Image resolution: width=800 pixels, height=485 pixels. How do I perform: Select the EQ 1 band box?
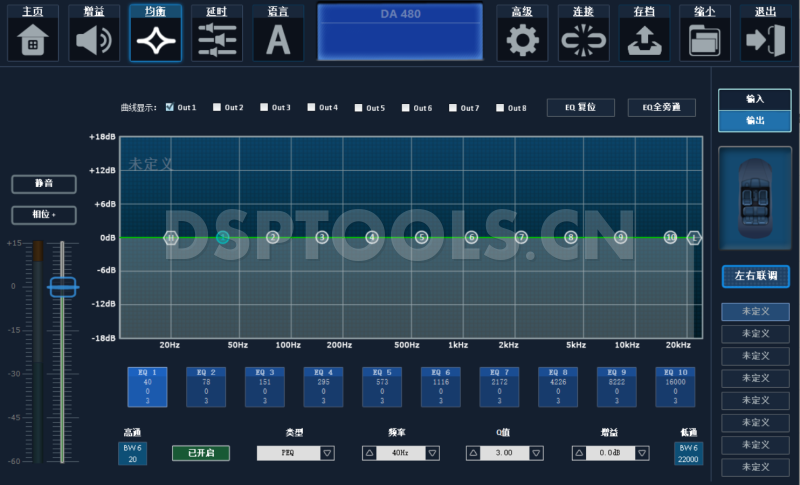pyautogui.click(x=147, y=387)
